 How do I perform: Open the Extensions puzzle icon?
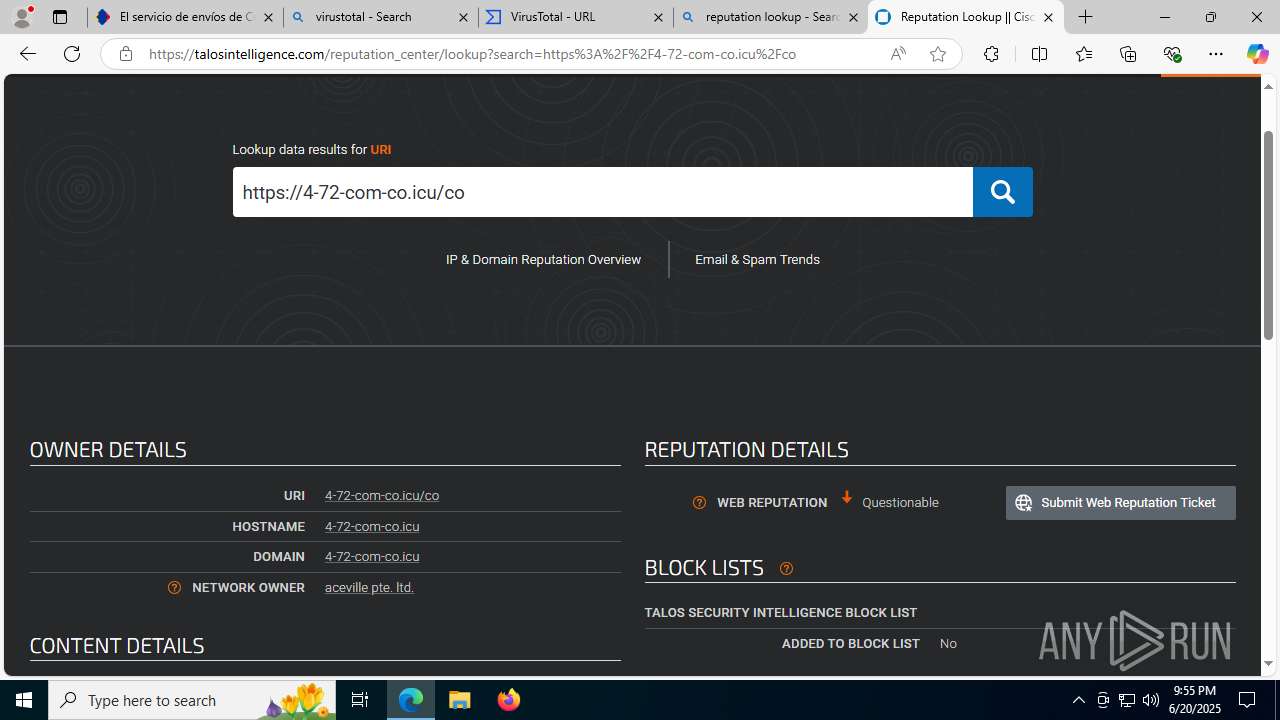point(990,54)
